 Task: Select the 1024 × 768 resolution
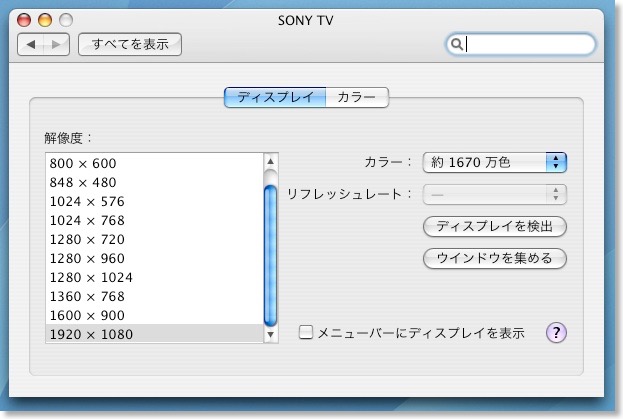[154, 220]
